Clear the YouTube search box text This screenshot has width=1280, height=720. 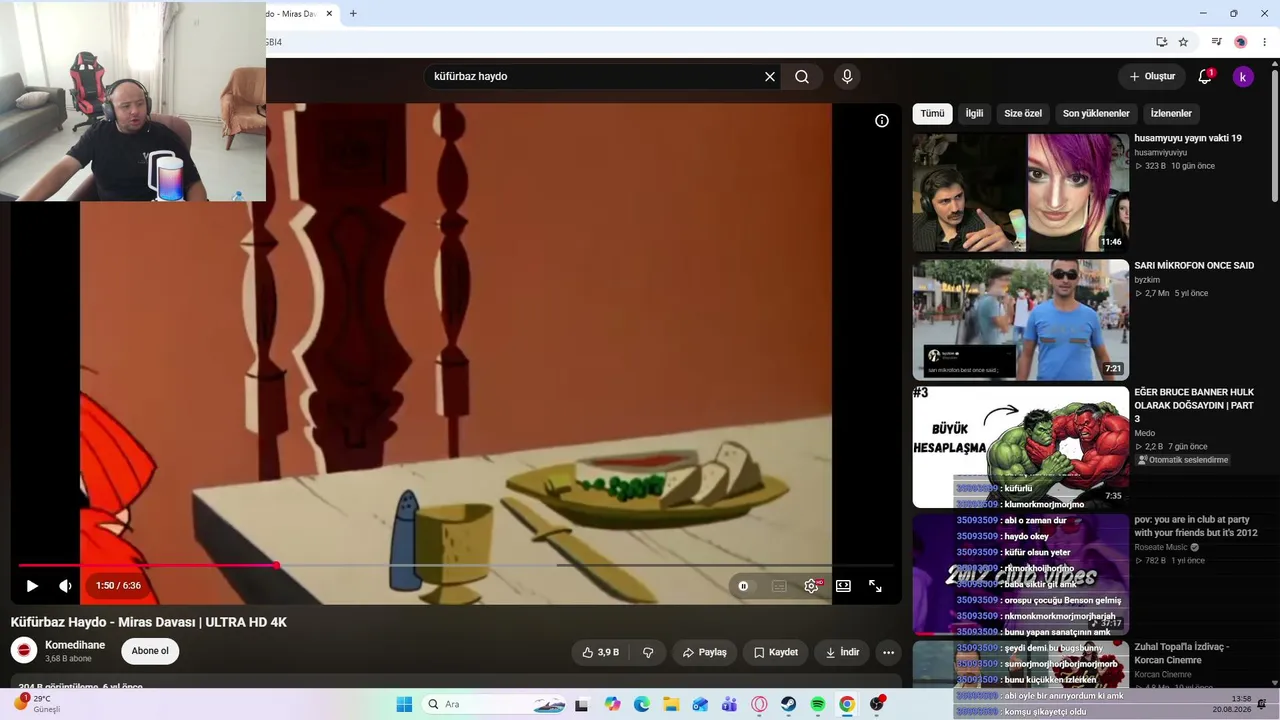[770, 76]
